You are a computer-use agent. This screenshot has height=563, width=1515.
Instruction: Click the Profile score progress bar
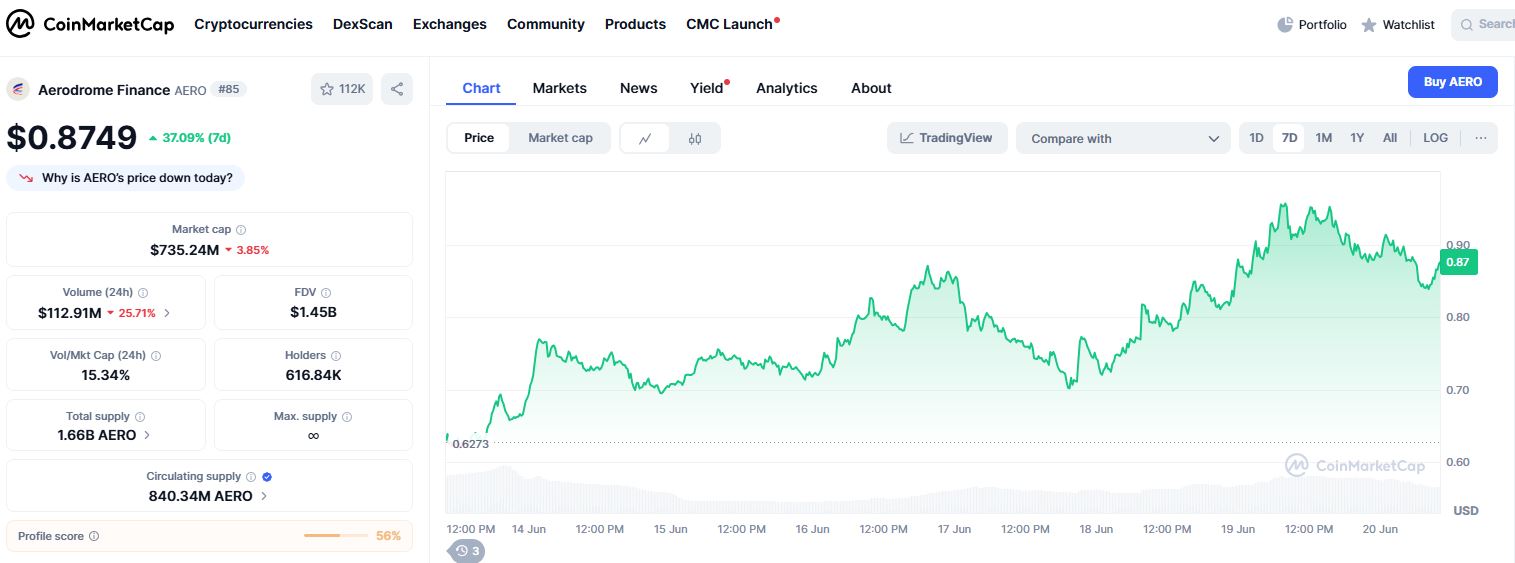pyautogui.click(x=336, y=536)
